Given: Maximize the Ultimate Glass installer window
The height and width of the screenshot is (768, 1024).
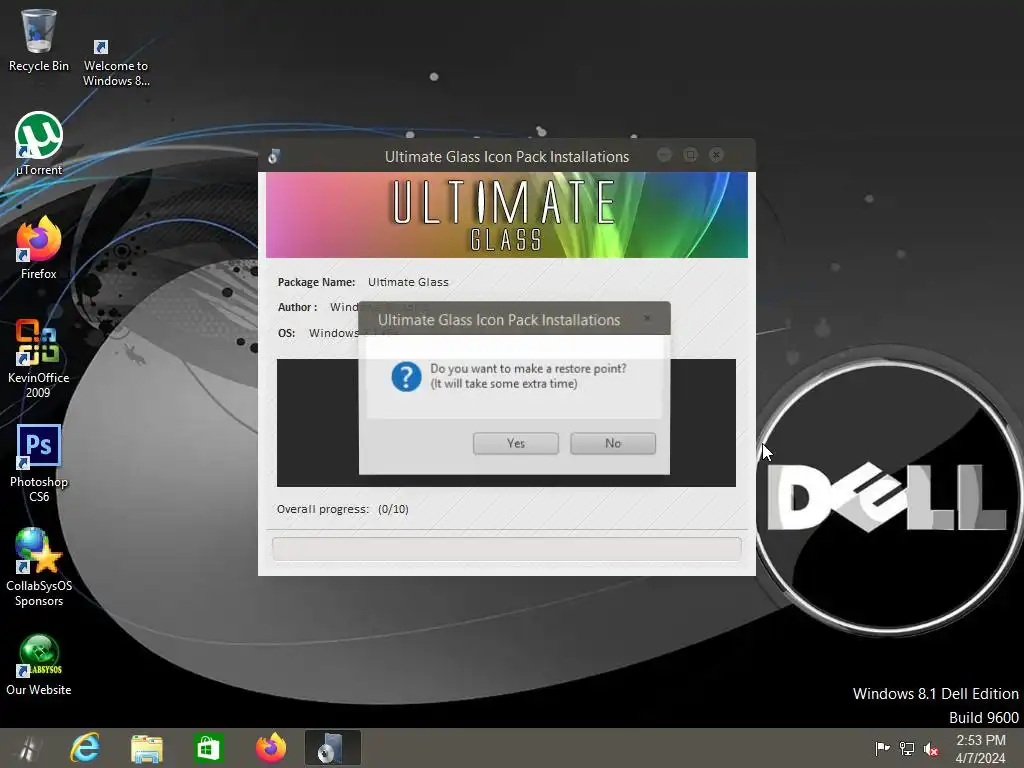Looking at the screenshot, I should coord(690,155).
